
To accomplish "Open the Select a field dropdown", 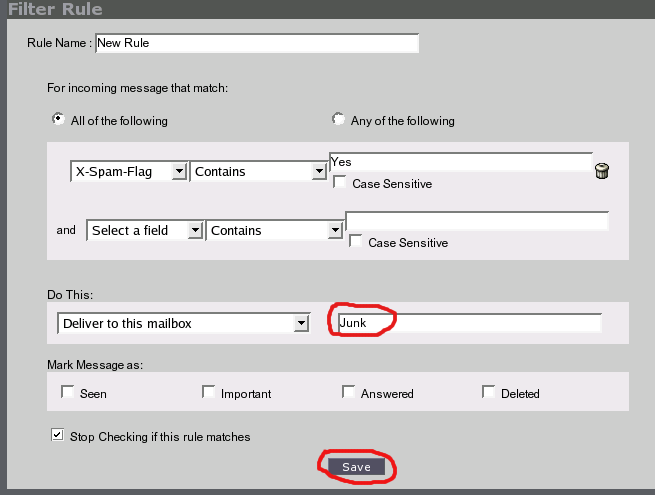I will pos(145,230).
